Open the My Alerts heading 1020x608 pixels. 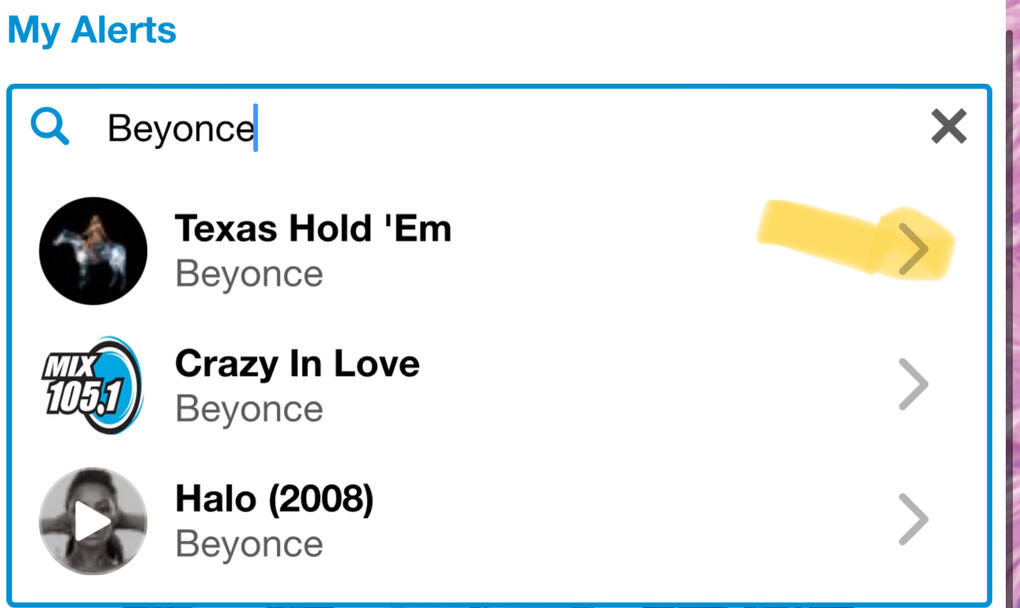pyautogui.click(x=92, y=30)
